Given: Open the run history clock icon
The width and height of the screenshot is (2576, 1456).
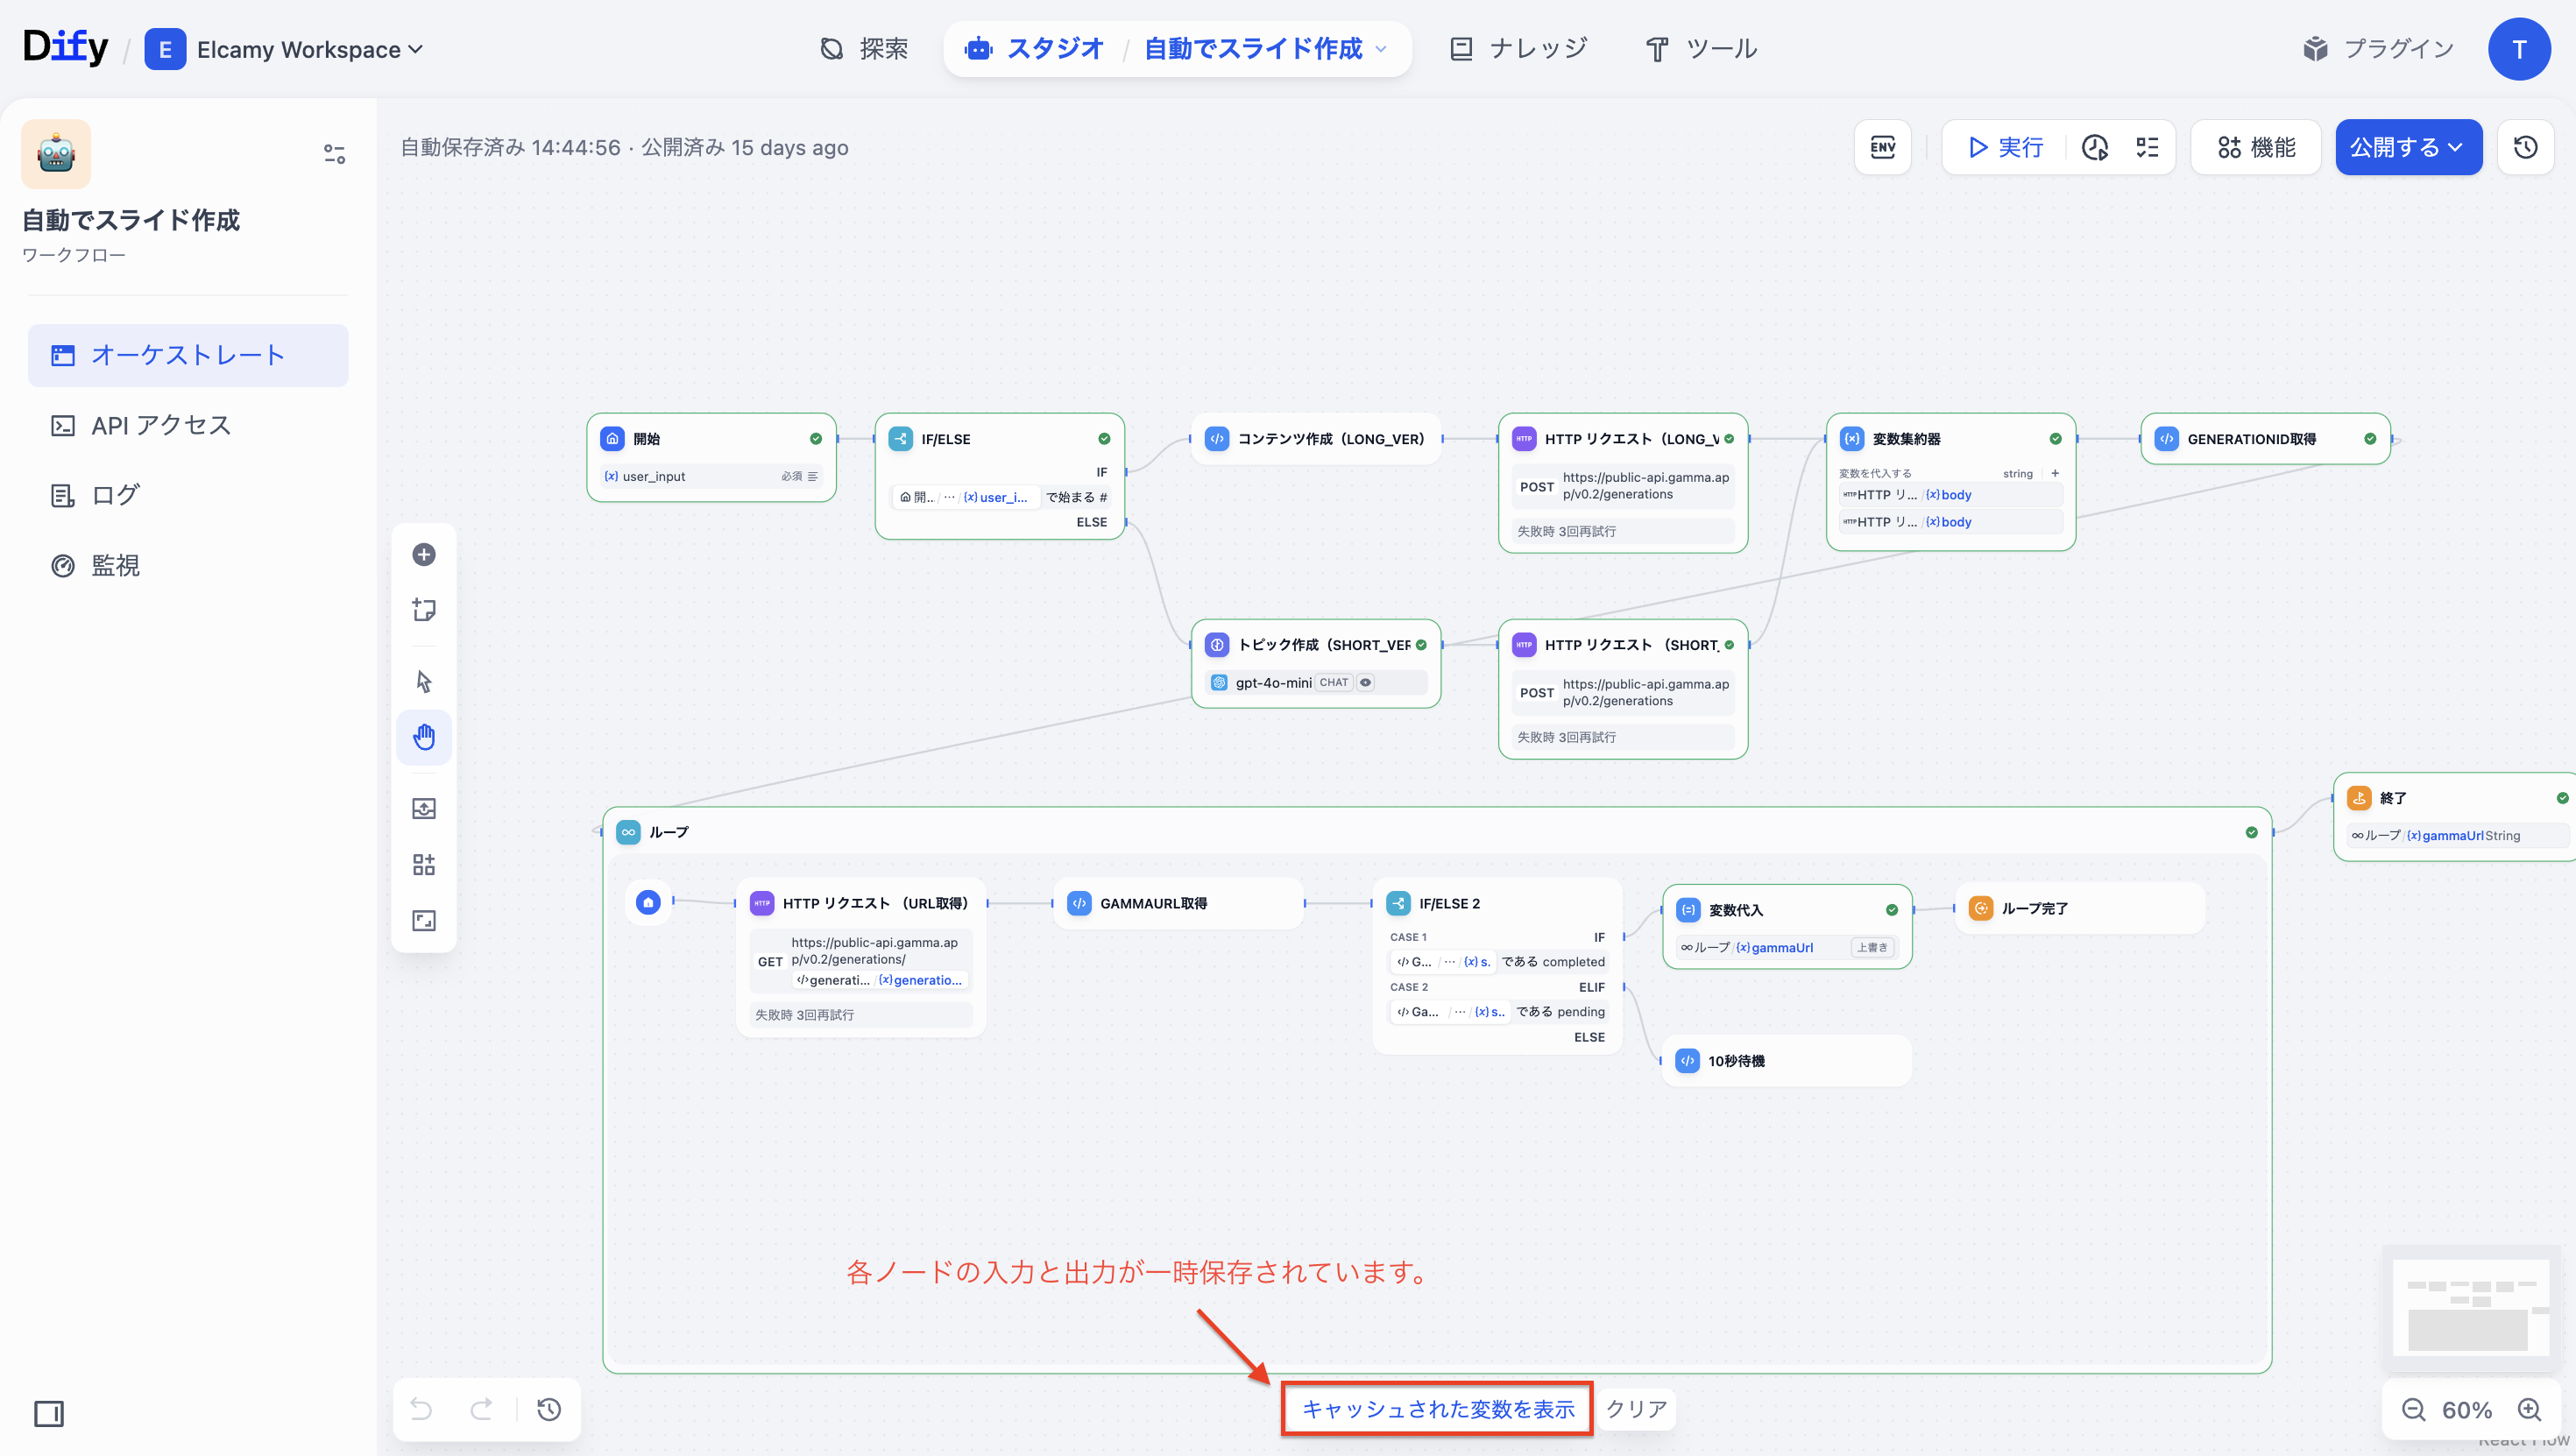Looking at the screenshot, I should [x=2095, y=147].
